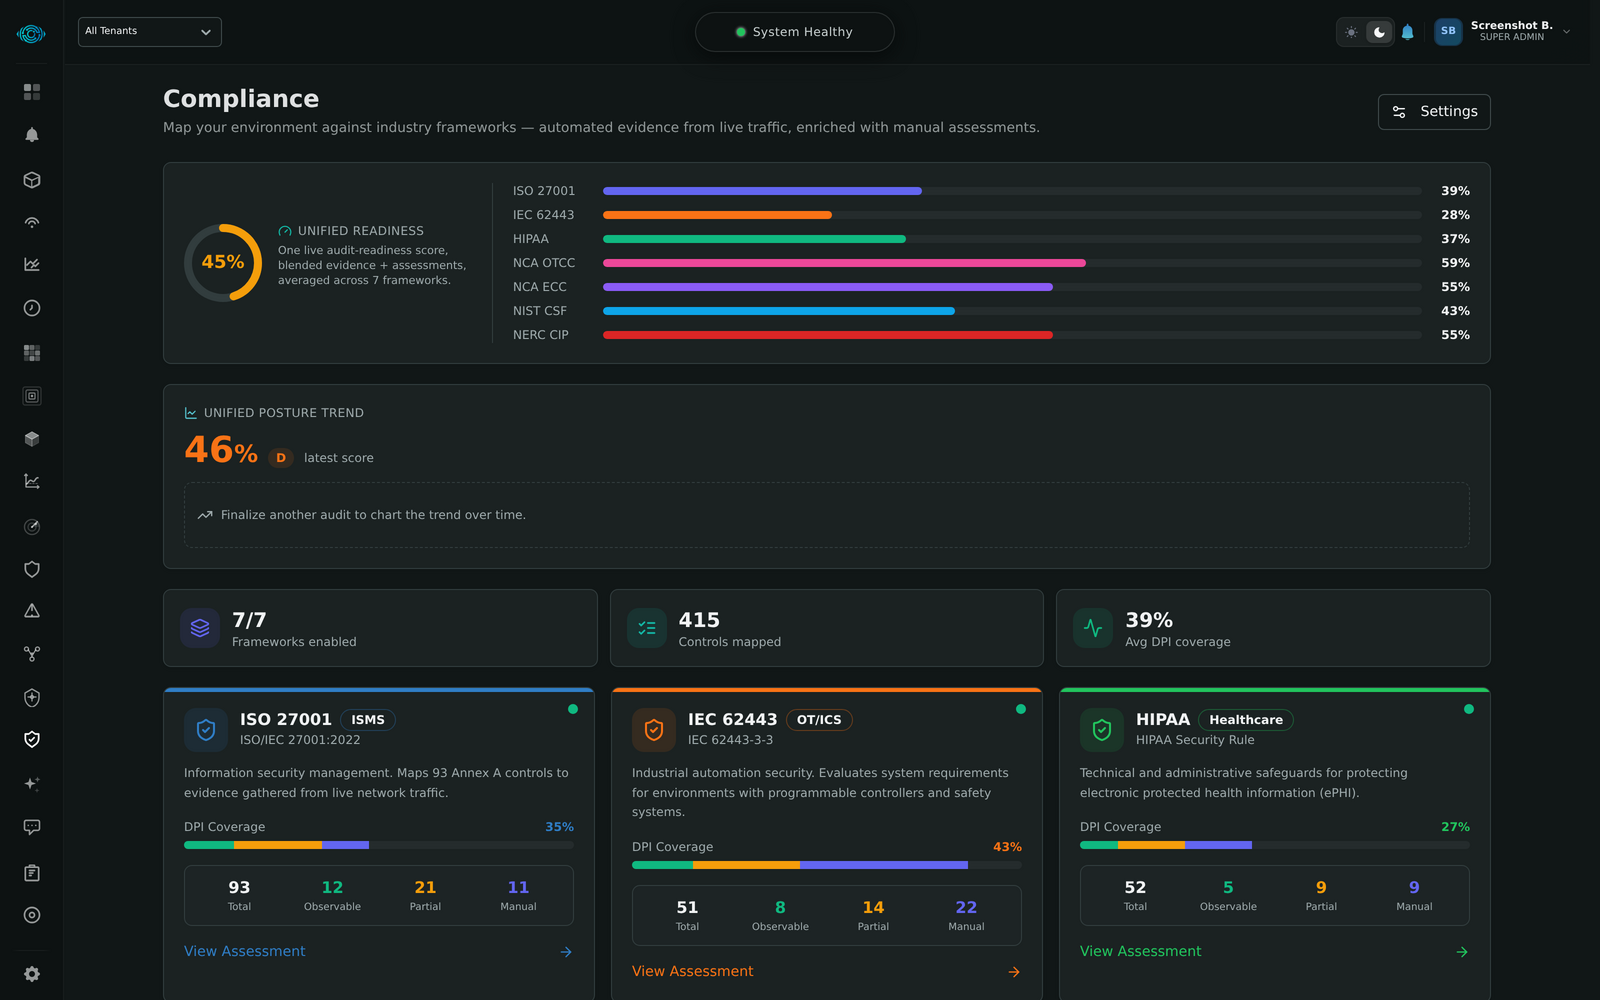This screenshot has width=1600, height=1000.
Task: Open the gear settings icon at sidebar bottom
Action: point(32,974)
